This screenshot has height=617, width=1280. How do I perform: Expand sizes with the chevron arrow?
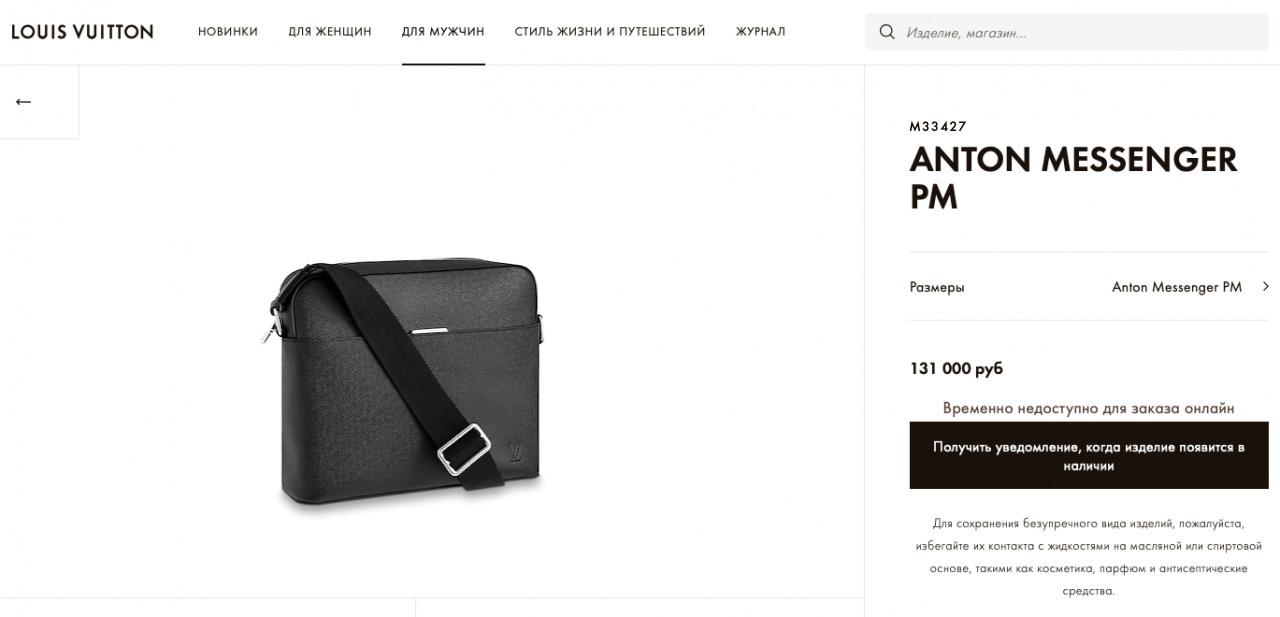pos(1265,287)
